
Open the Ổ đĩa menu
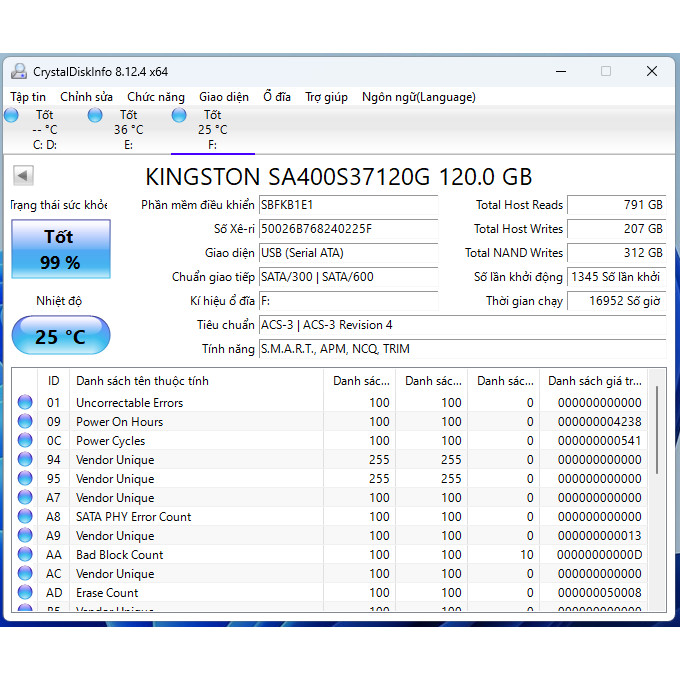pyautogui.click(x=277, y=97)
